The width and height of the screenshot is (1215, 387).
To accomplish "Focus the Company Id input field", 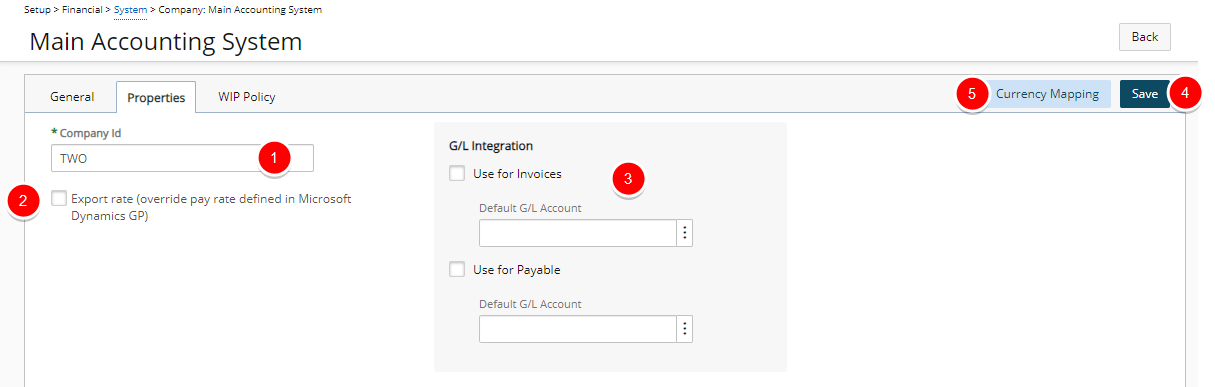I will click(x=182, y=158).
